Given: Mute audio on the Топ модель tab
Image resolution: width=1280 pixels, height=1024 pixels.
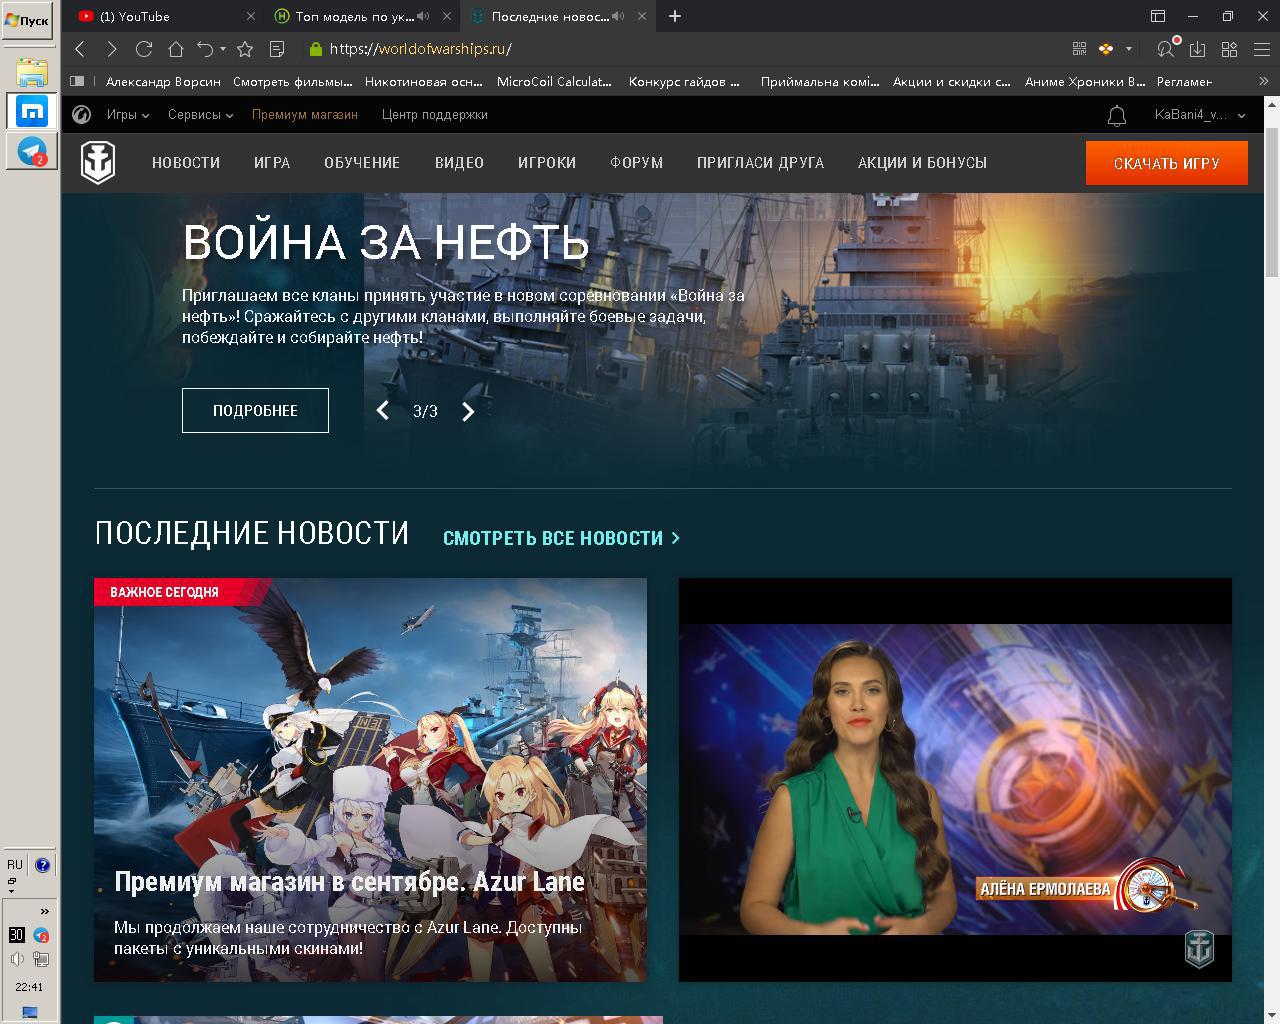Looking at the screenshot, I should click(424, 16).
